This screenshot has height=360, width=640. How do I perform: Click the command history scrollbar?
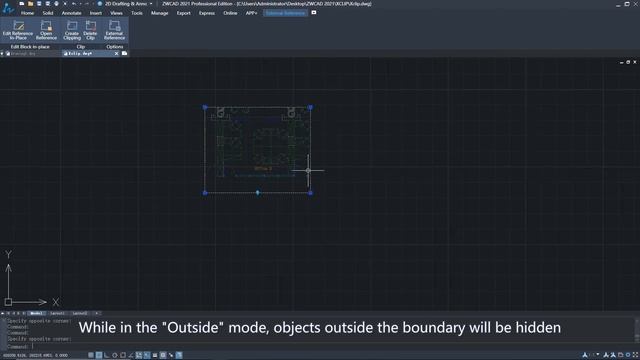pos(637,331)
